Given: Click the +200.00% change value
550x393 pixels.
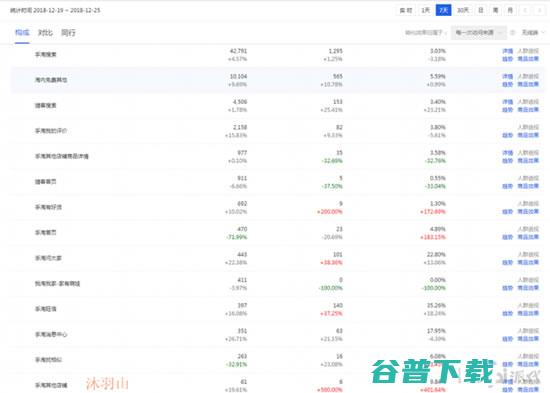Looking at the screenshot, I should click(x=330, y=212).
